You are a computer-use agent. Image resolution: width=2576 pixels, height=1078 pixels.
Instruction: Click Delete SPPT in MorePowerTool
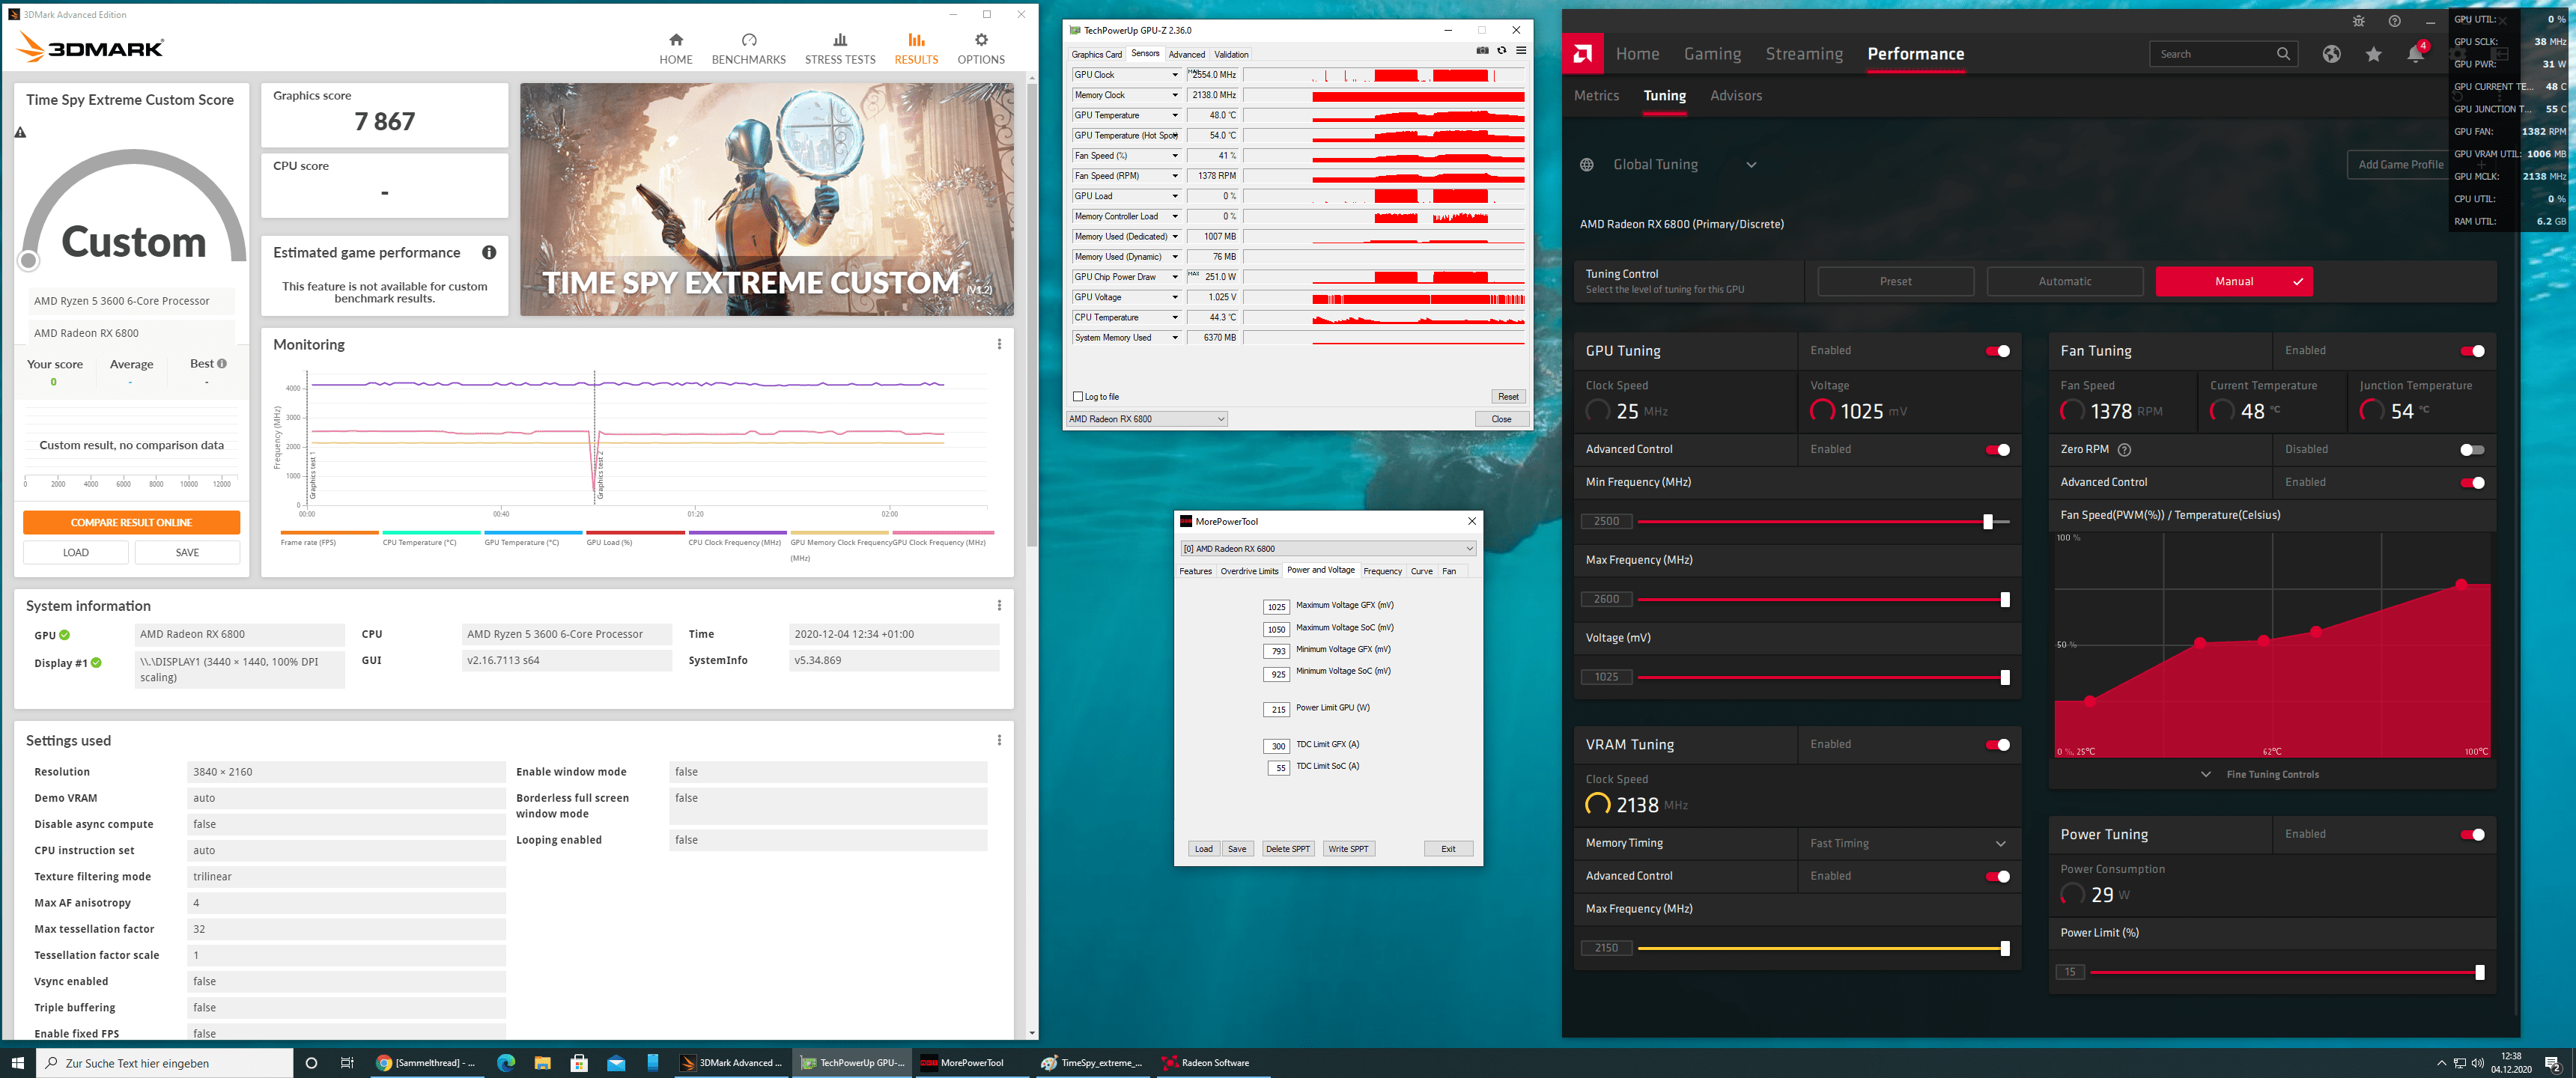tap(1287, 849)
